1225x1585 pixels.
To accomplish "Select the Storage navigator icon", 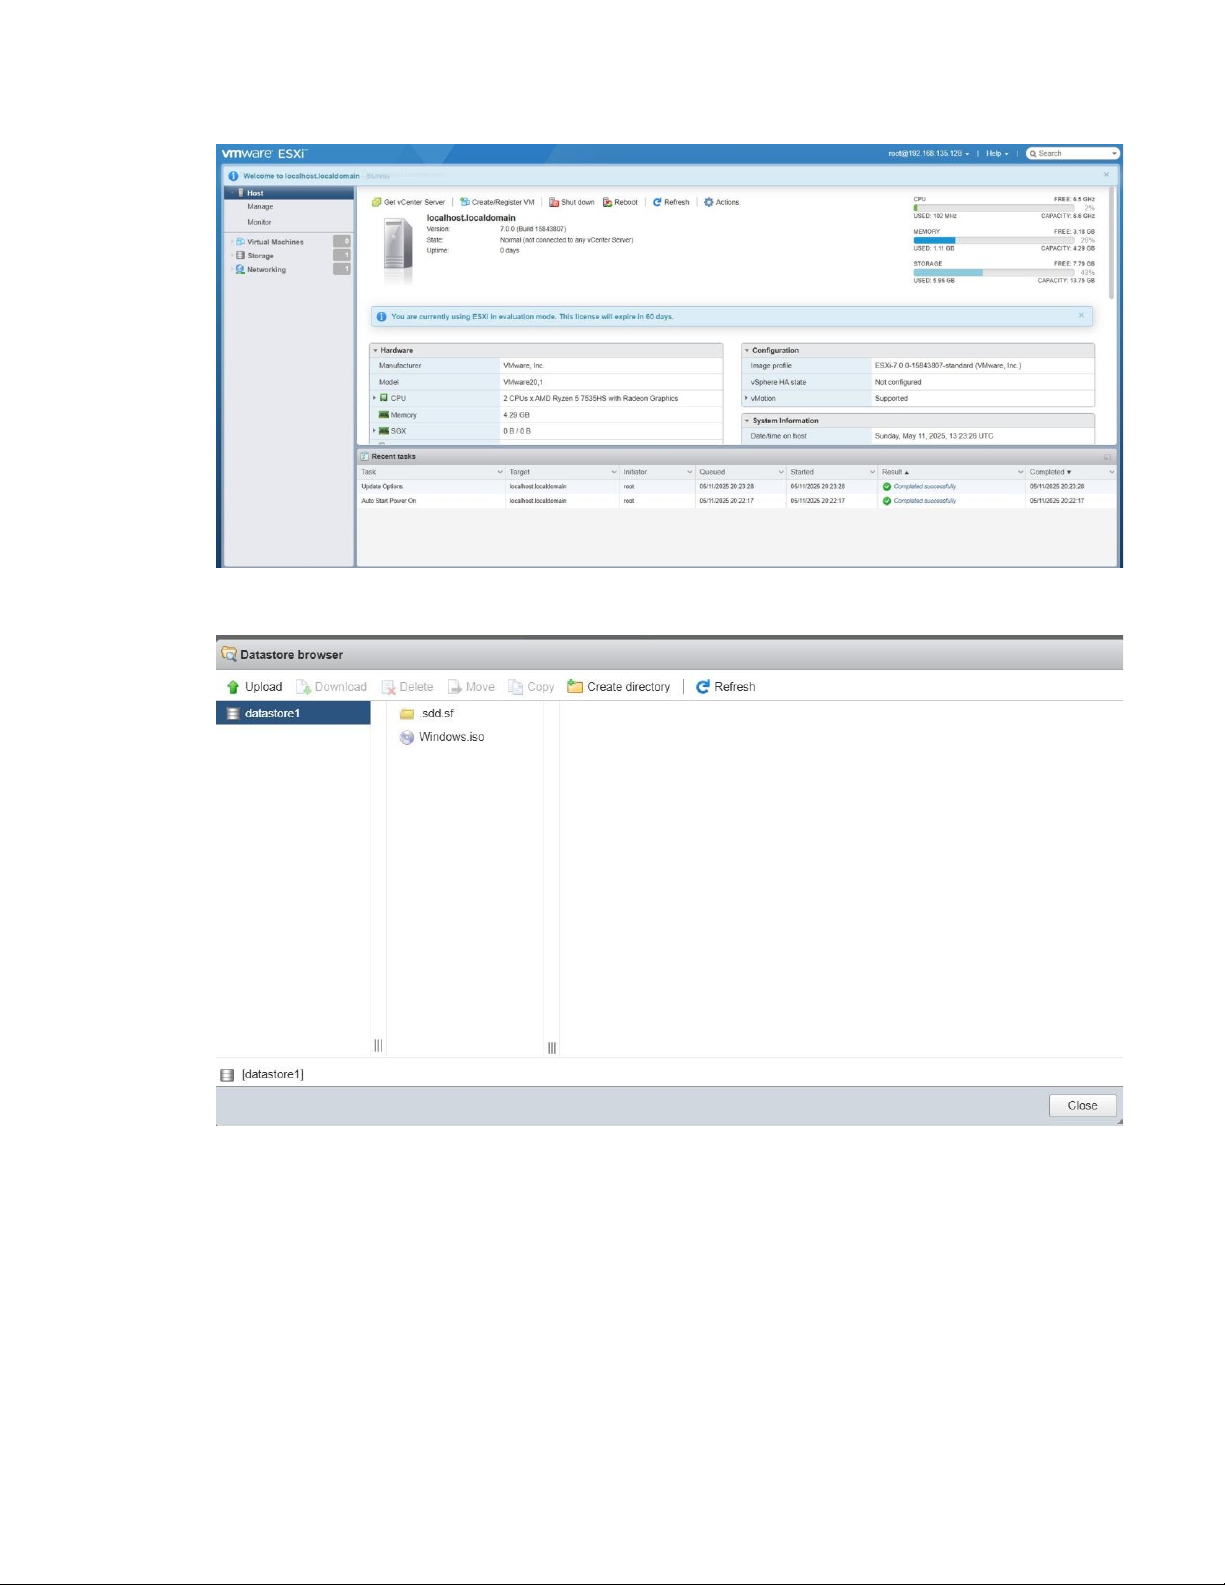I will 240,256.
